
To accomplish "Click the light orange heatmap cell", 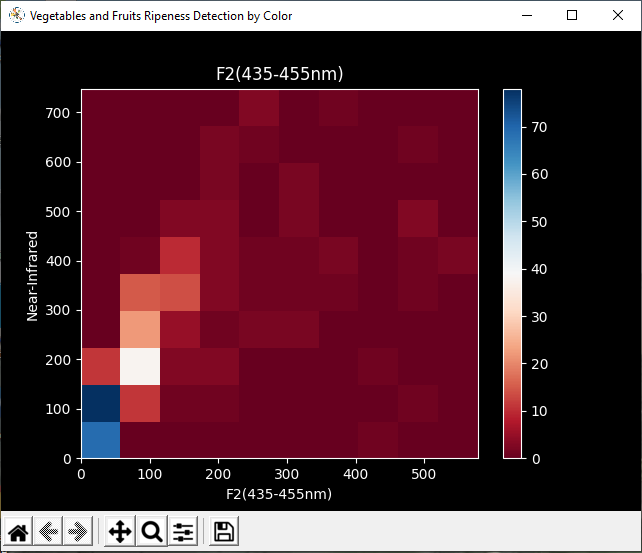I will pos(140,330).
